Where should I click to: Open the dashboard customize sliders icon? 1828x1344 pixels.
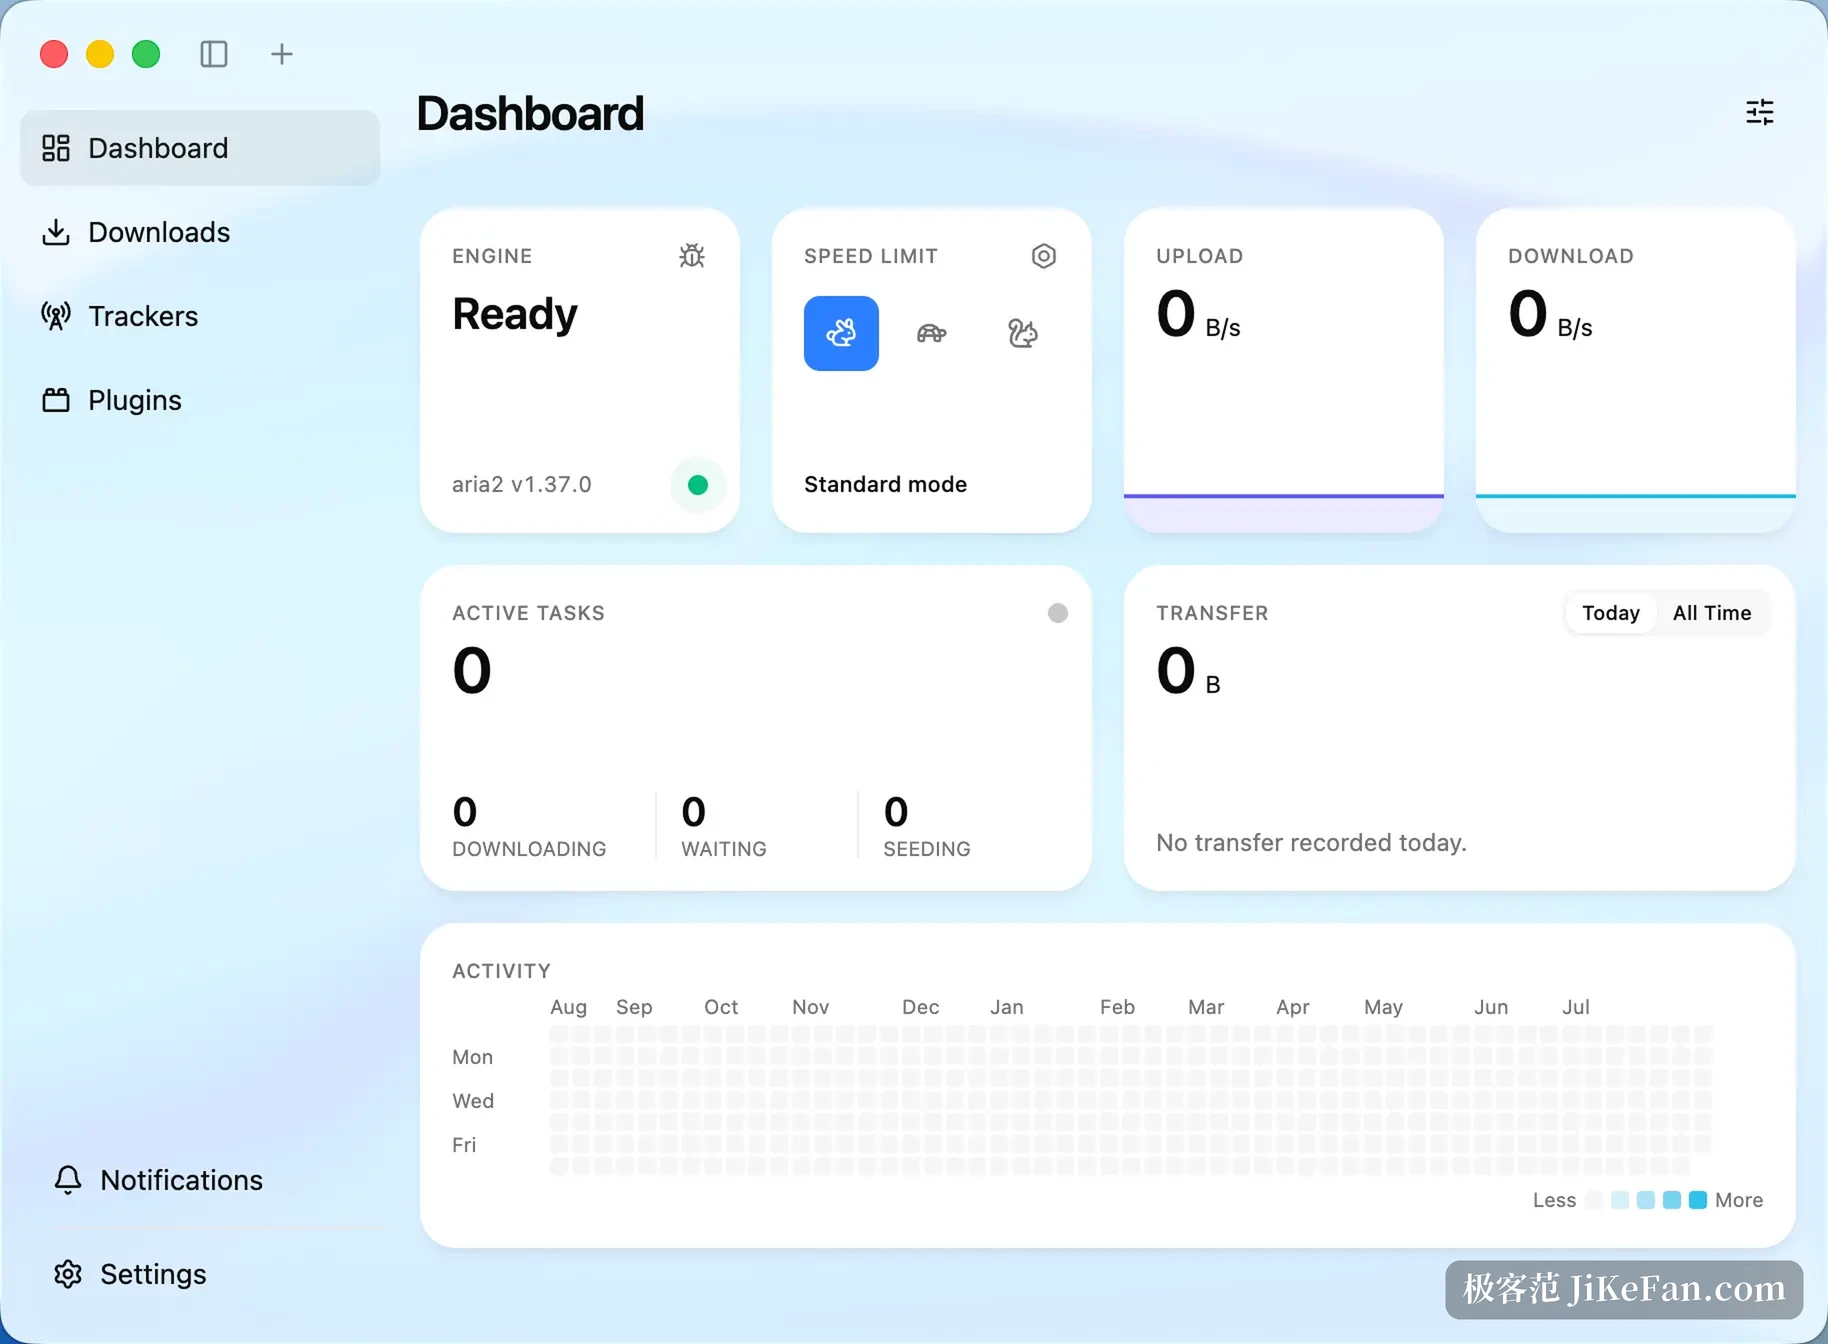point(1760,112)
